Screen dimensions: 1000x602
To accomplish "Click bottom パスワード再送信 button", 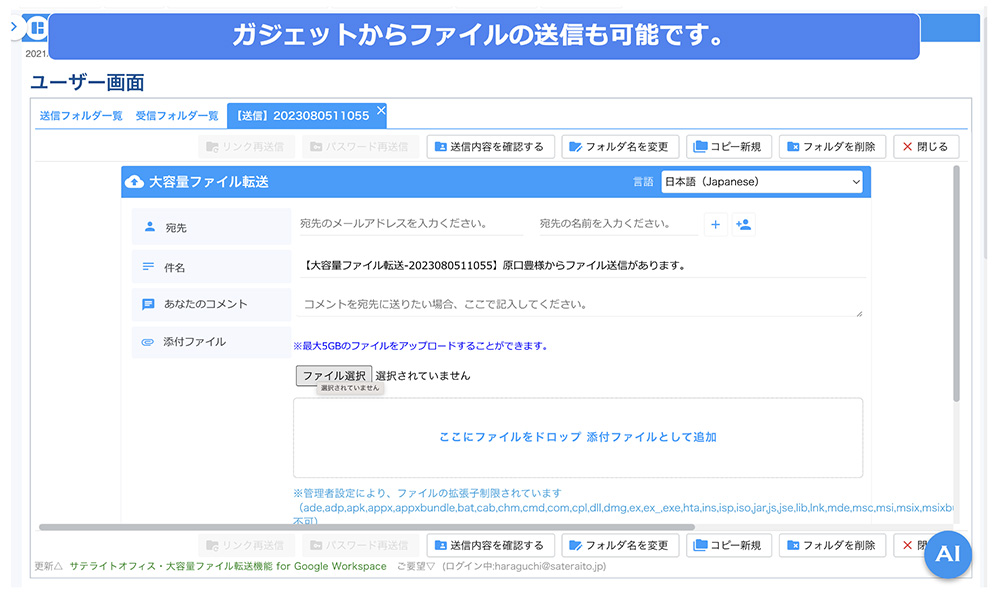I will (x=360, y=545).
